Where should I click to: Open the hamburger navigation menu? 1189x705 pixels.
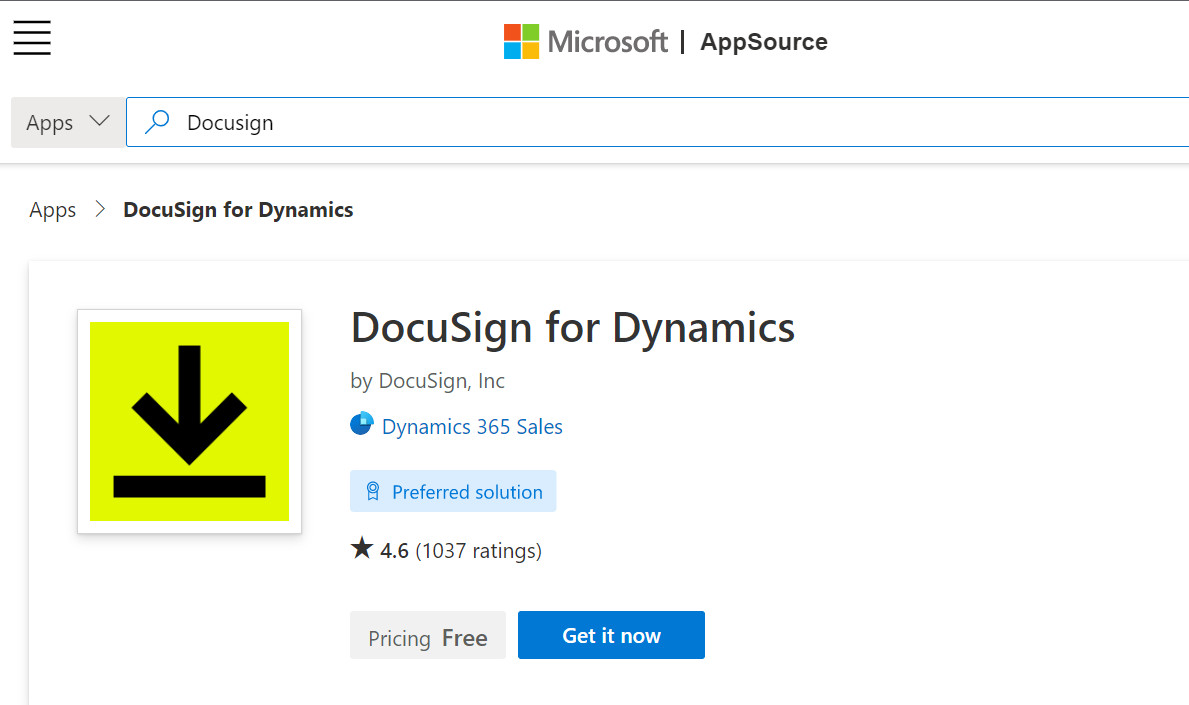click(x=32, y=38)
